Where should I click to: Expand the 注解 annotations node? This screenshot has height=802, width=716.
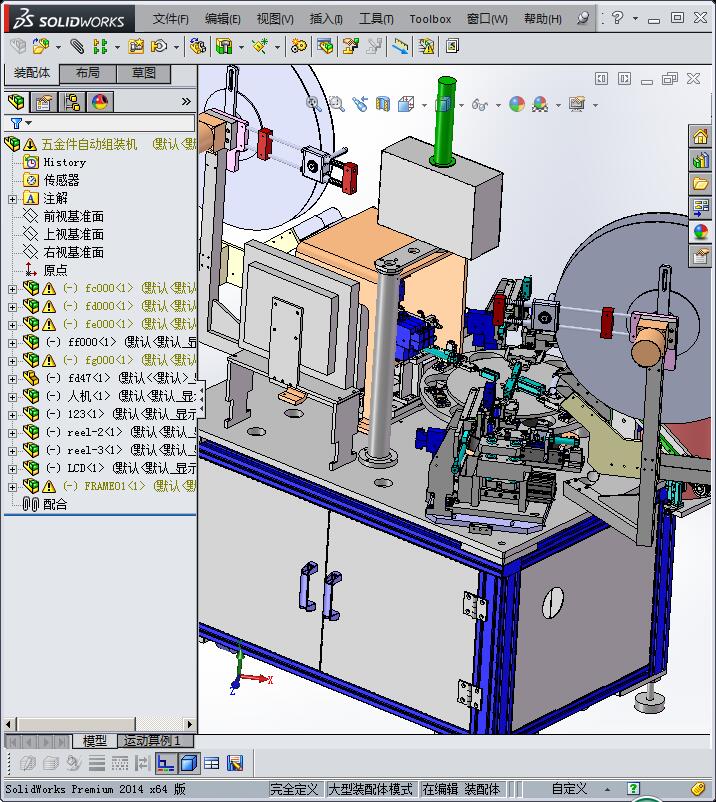12,199
